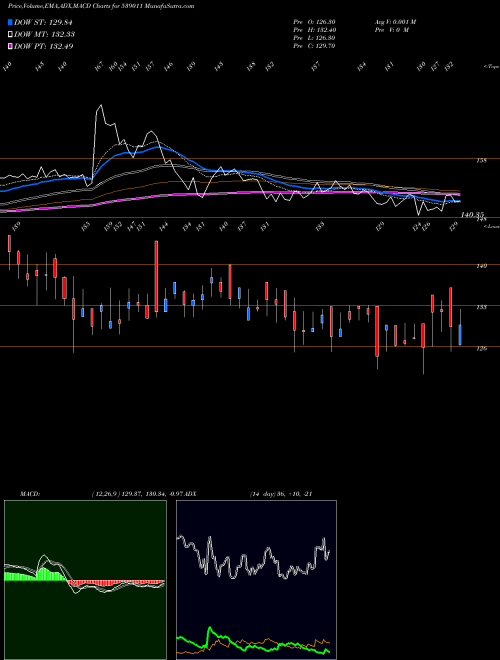Click the ADX indicator chart panel

coord(256,580)
